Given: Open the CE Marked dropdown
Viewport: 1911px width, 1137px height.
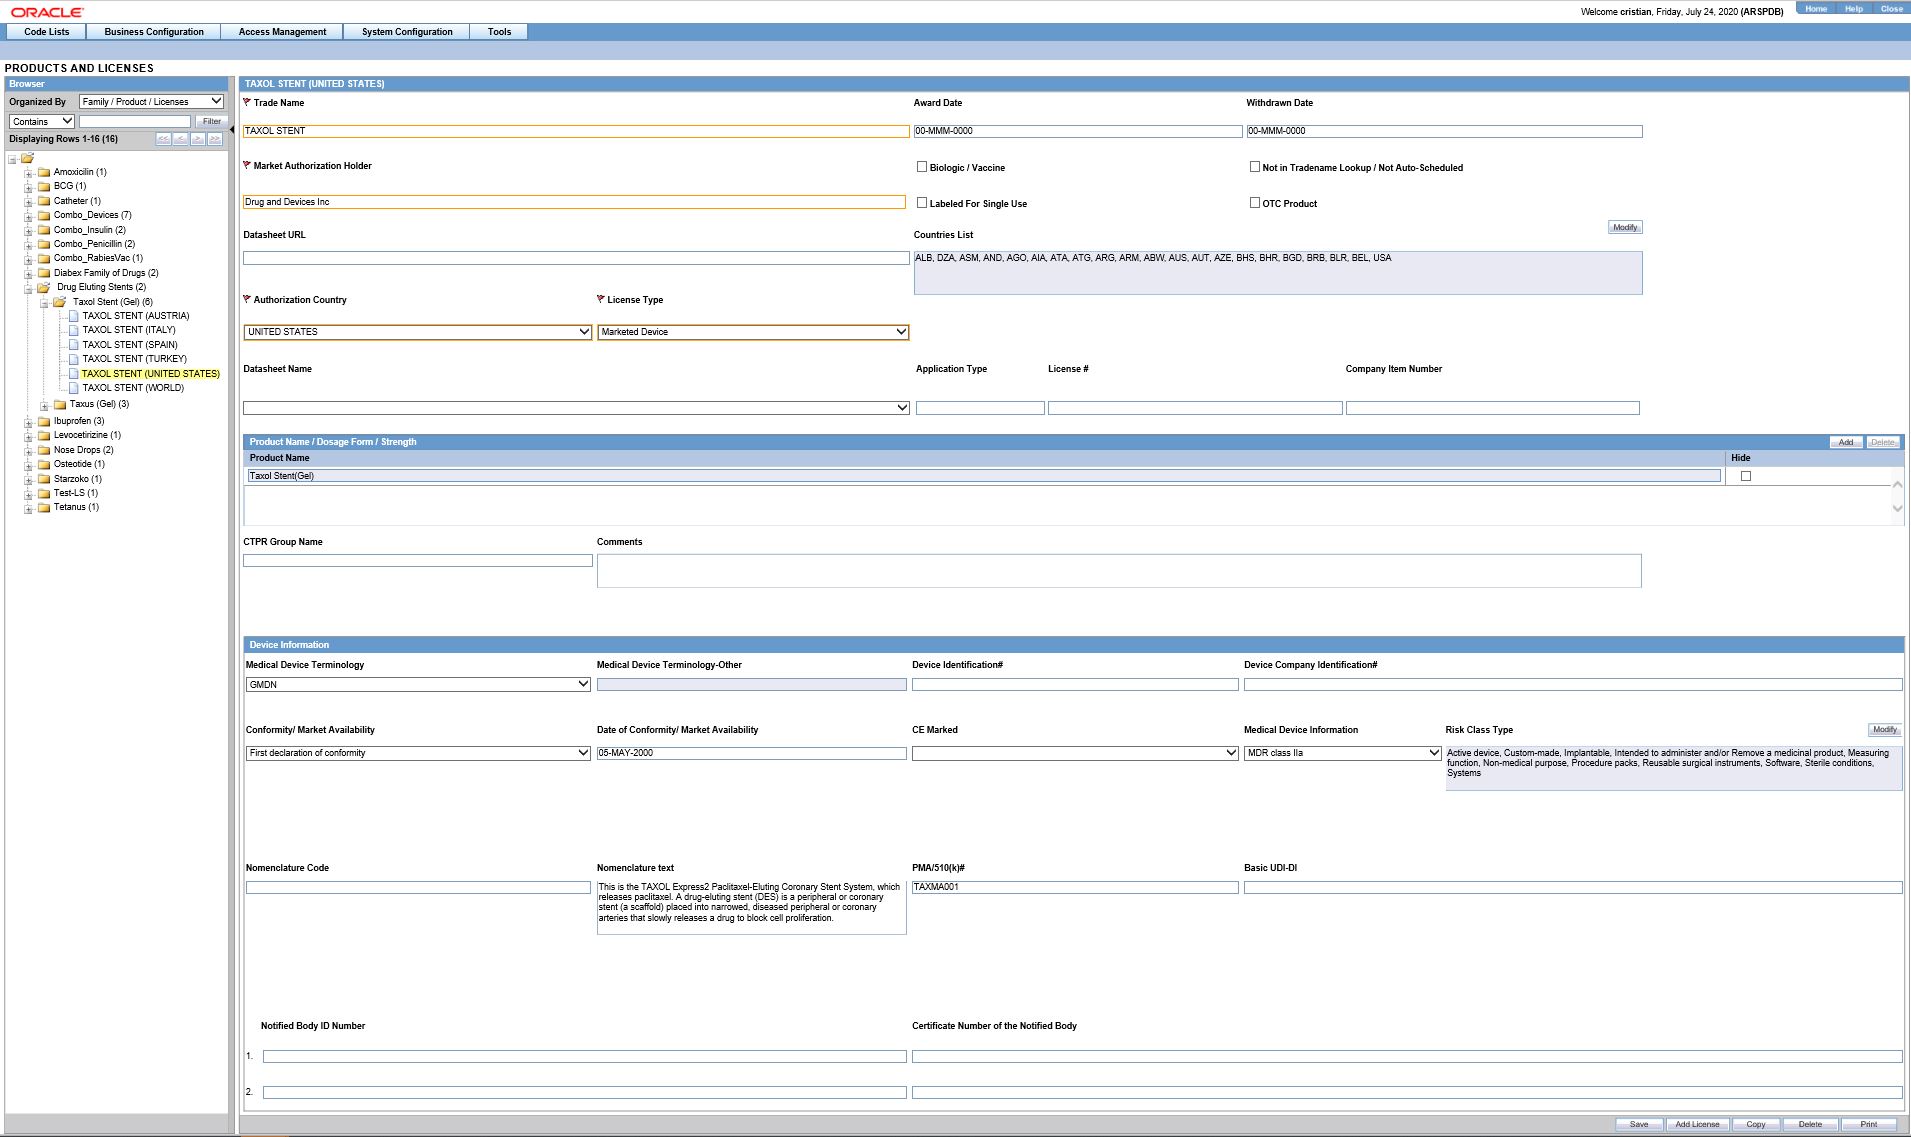Looking at the screenshot, I should pos(1076,753).
